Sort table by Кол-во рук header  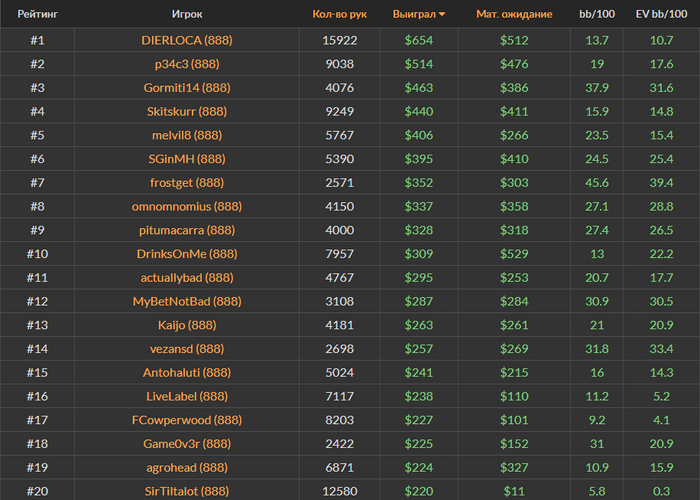point(339,14)
